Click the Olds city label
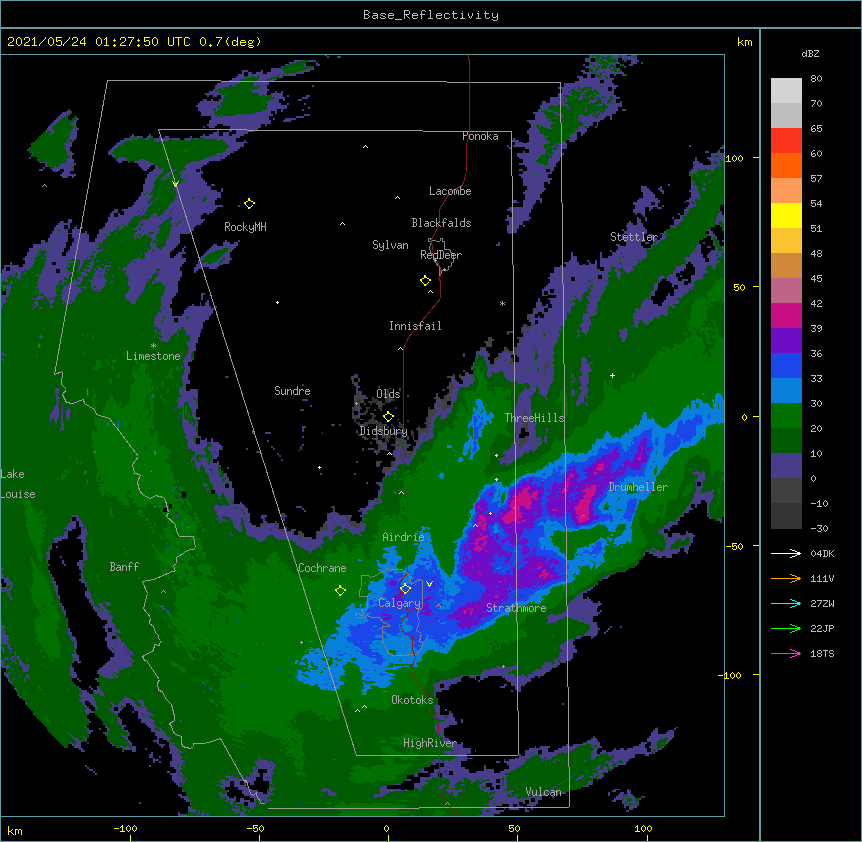 [x=388, y=394]
